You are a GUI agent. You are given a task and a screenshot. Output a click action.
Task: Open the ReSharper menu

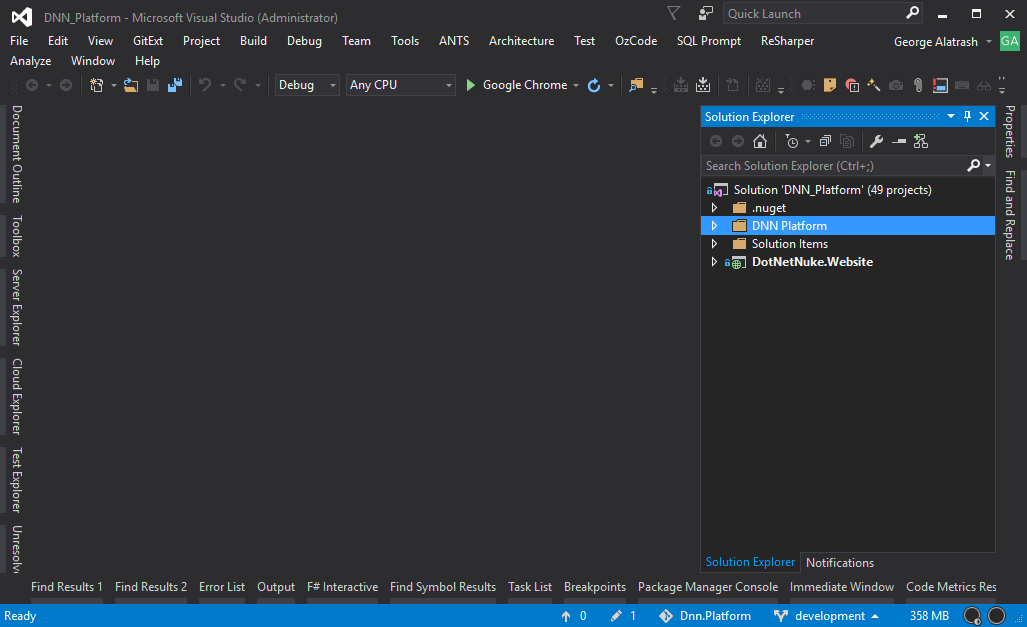coord(787,41)
